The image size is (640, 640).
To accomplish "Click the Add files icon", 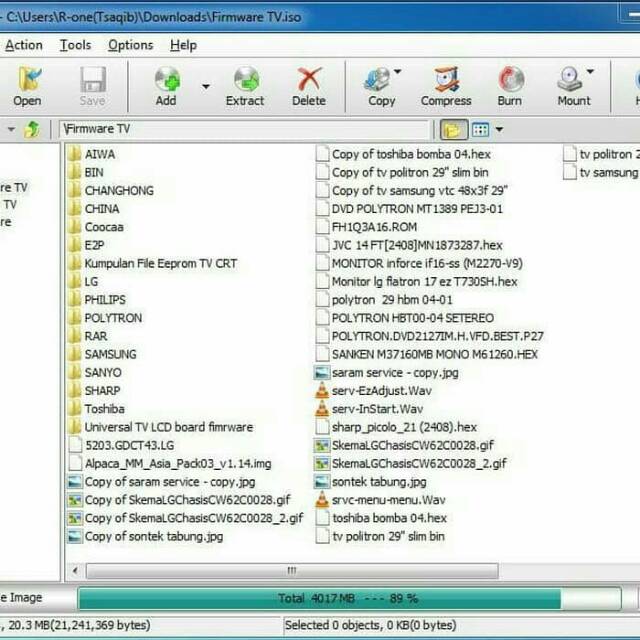I will tap(166, 85).
